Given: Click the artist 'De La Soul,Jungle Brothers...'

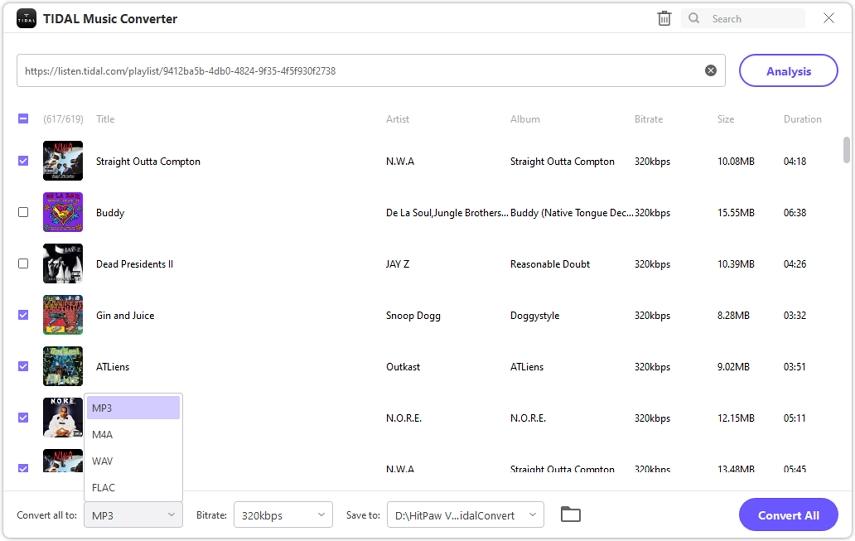Looking at the screenshot, I should [x=447, y=213].
